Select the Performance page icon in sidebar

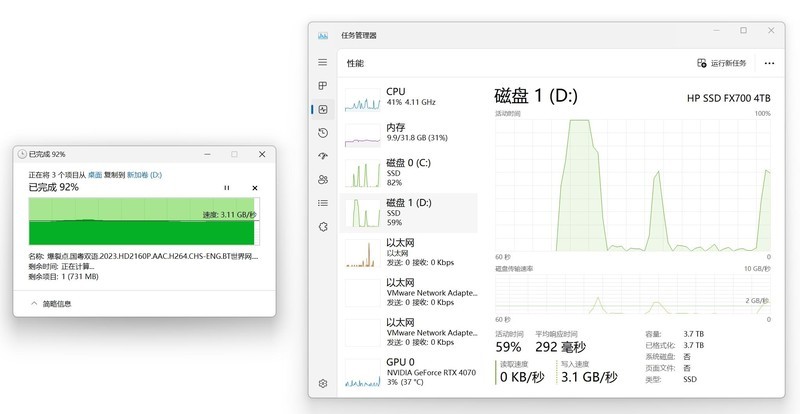pos(322,109)
